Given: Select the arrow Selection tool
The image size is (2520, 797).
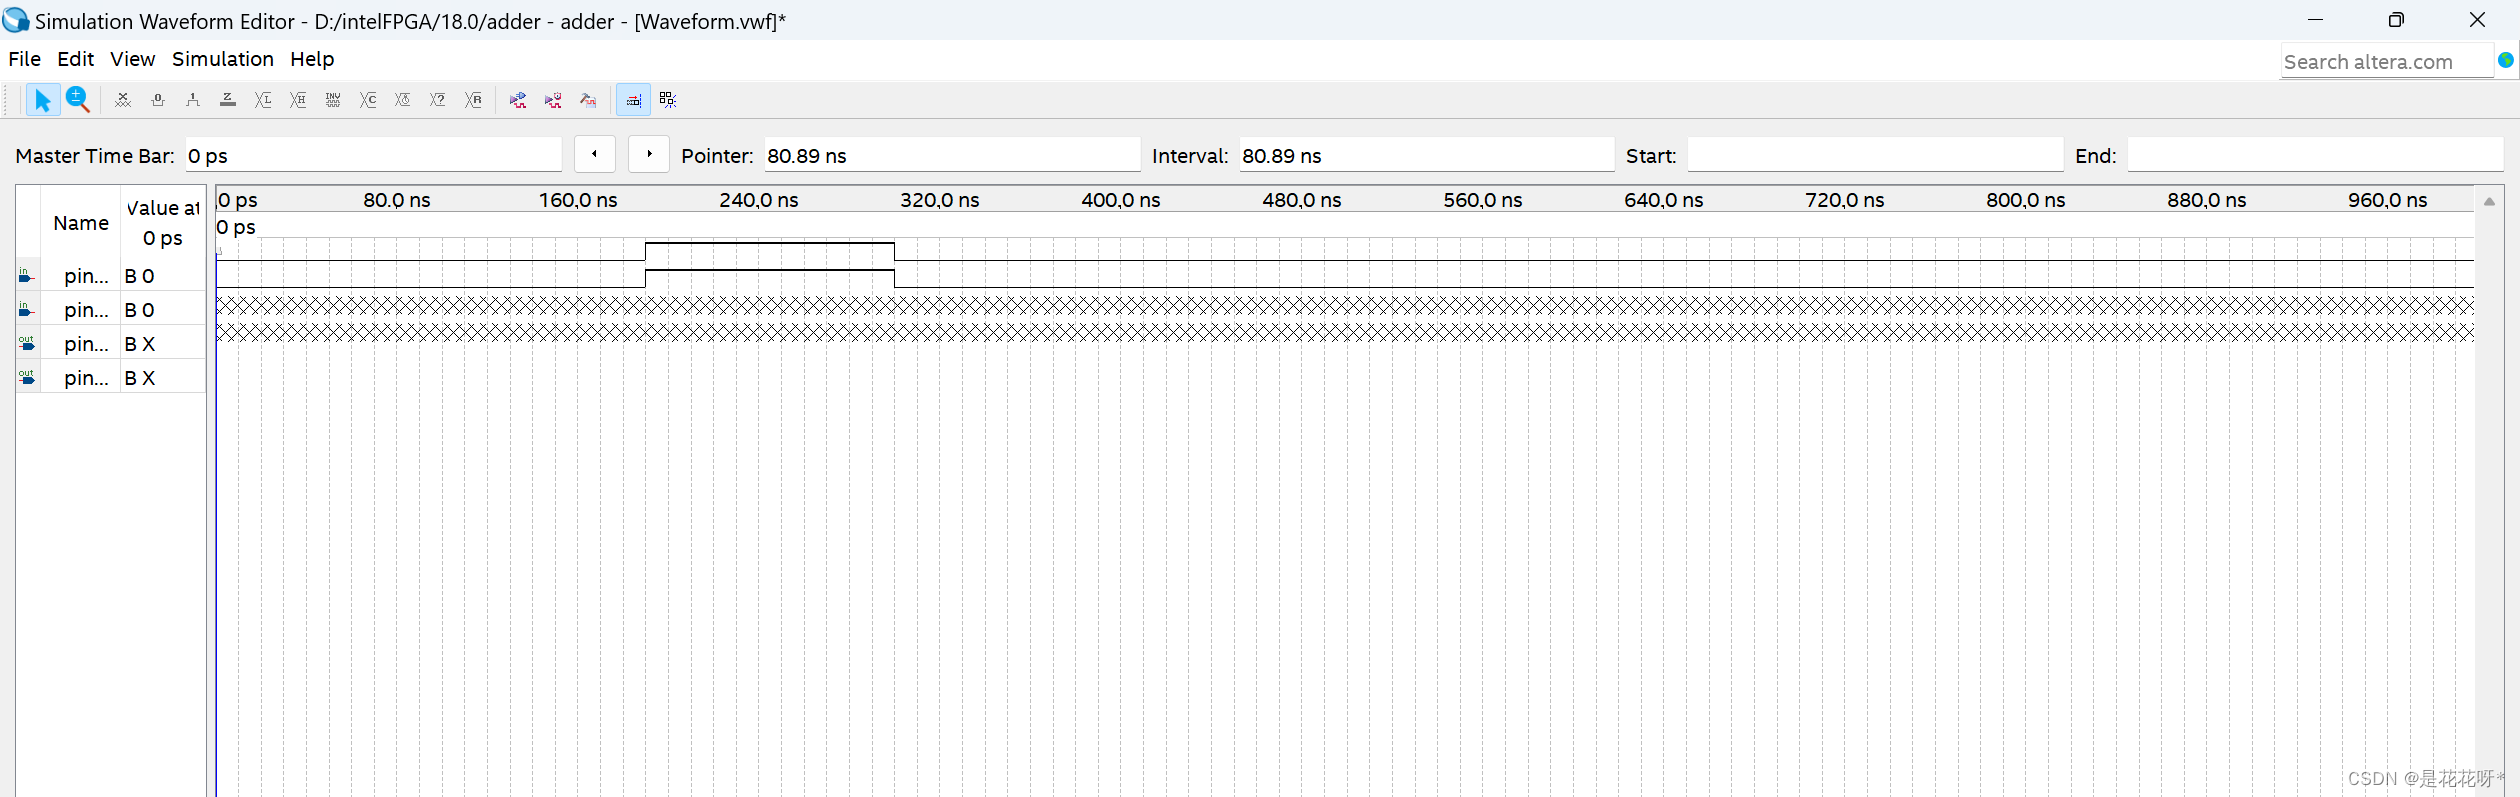Looking at the screenshot, I should pos(42,100).
